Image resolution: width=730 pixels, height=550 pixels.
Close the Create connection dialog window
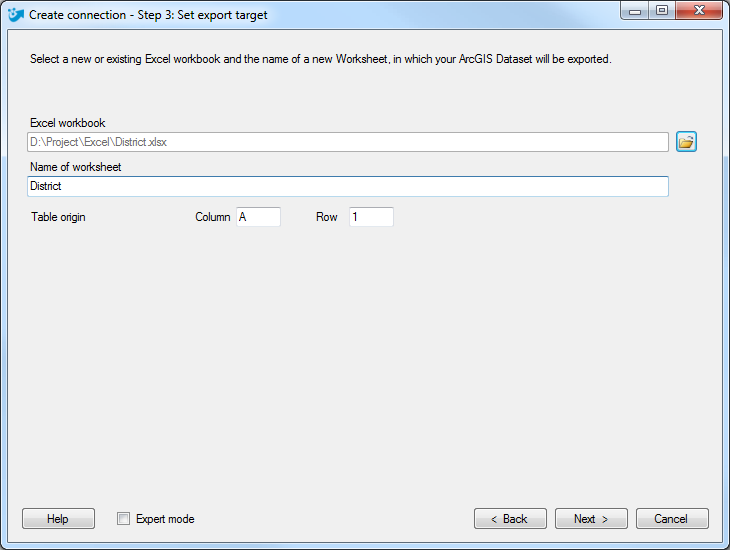click(x=699, y=11)
